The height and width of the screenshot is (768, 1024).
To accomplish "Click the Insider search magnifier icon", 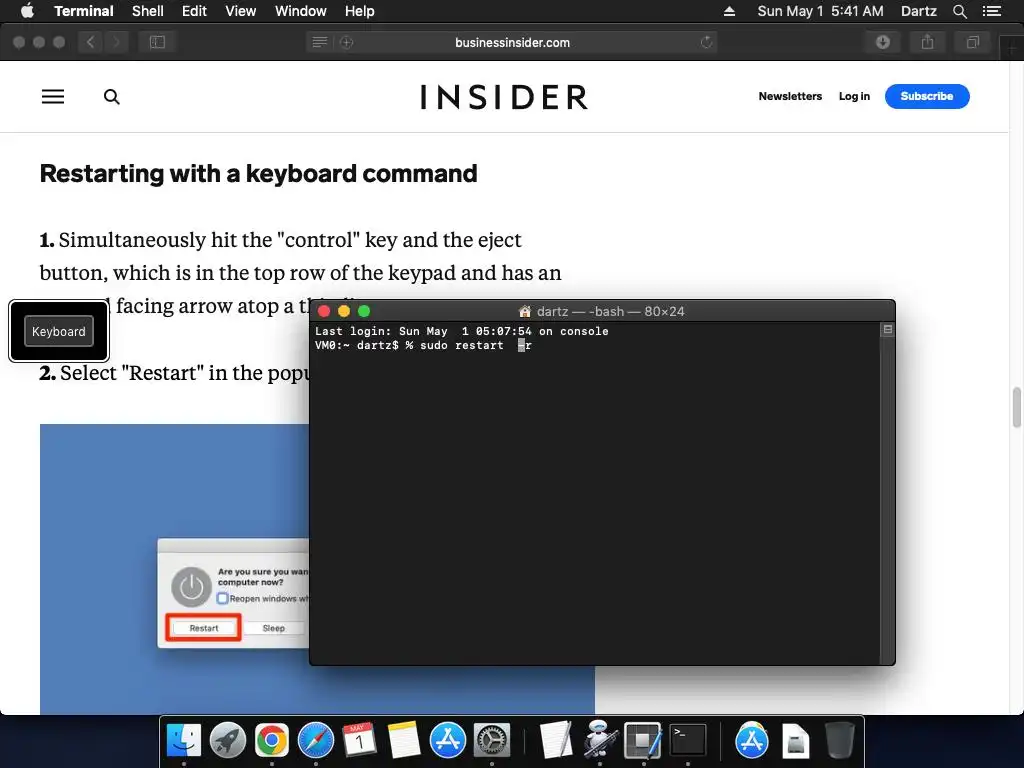I will [x=112, y=97].
